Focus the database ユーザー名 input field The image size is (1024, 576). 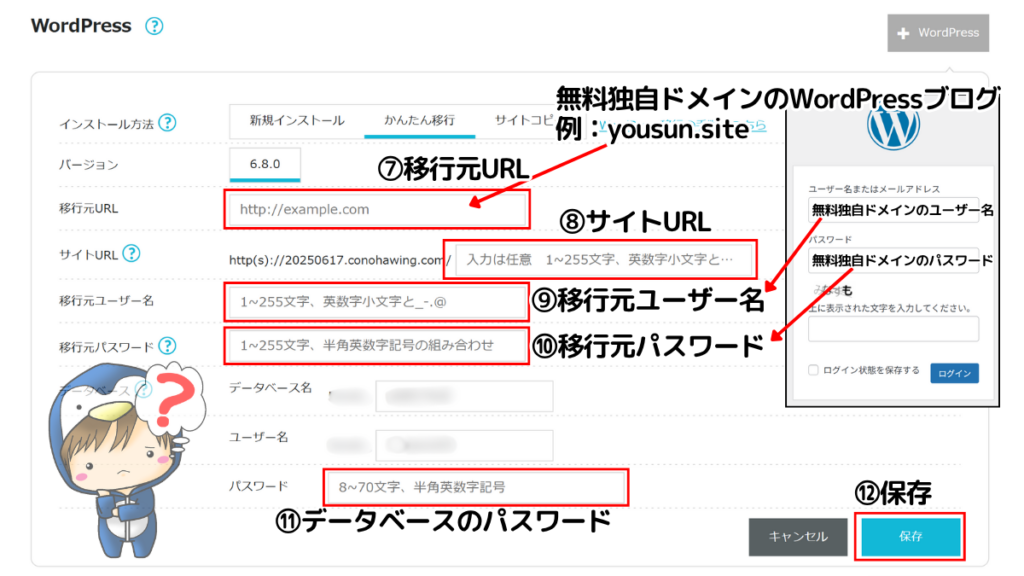[464, 445]
